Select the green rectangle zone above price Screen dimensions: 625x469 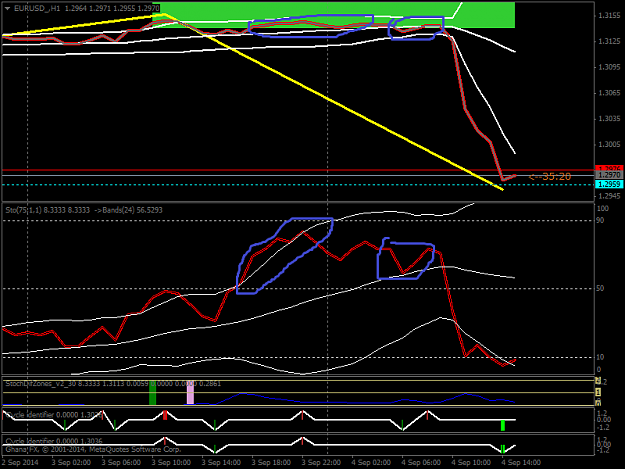[333, 15]
